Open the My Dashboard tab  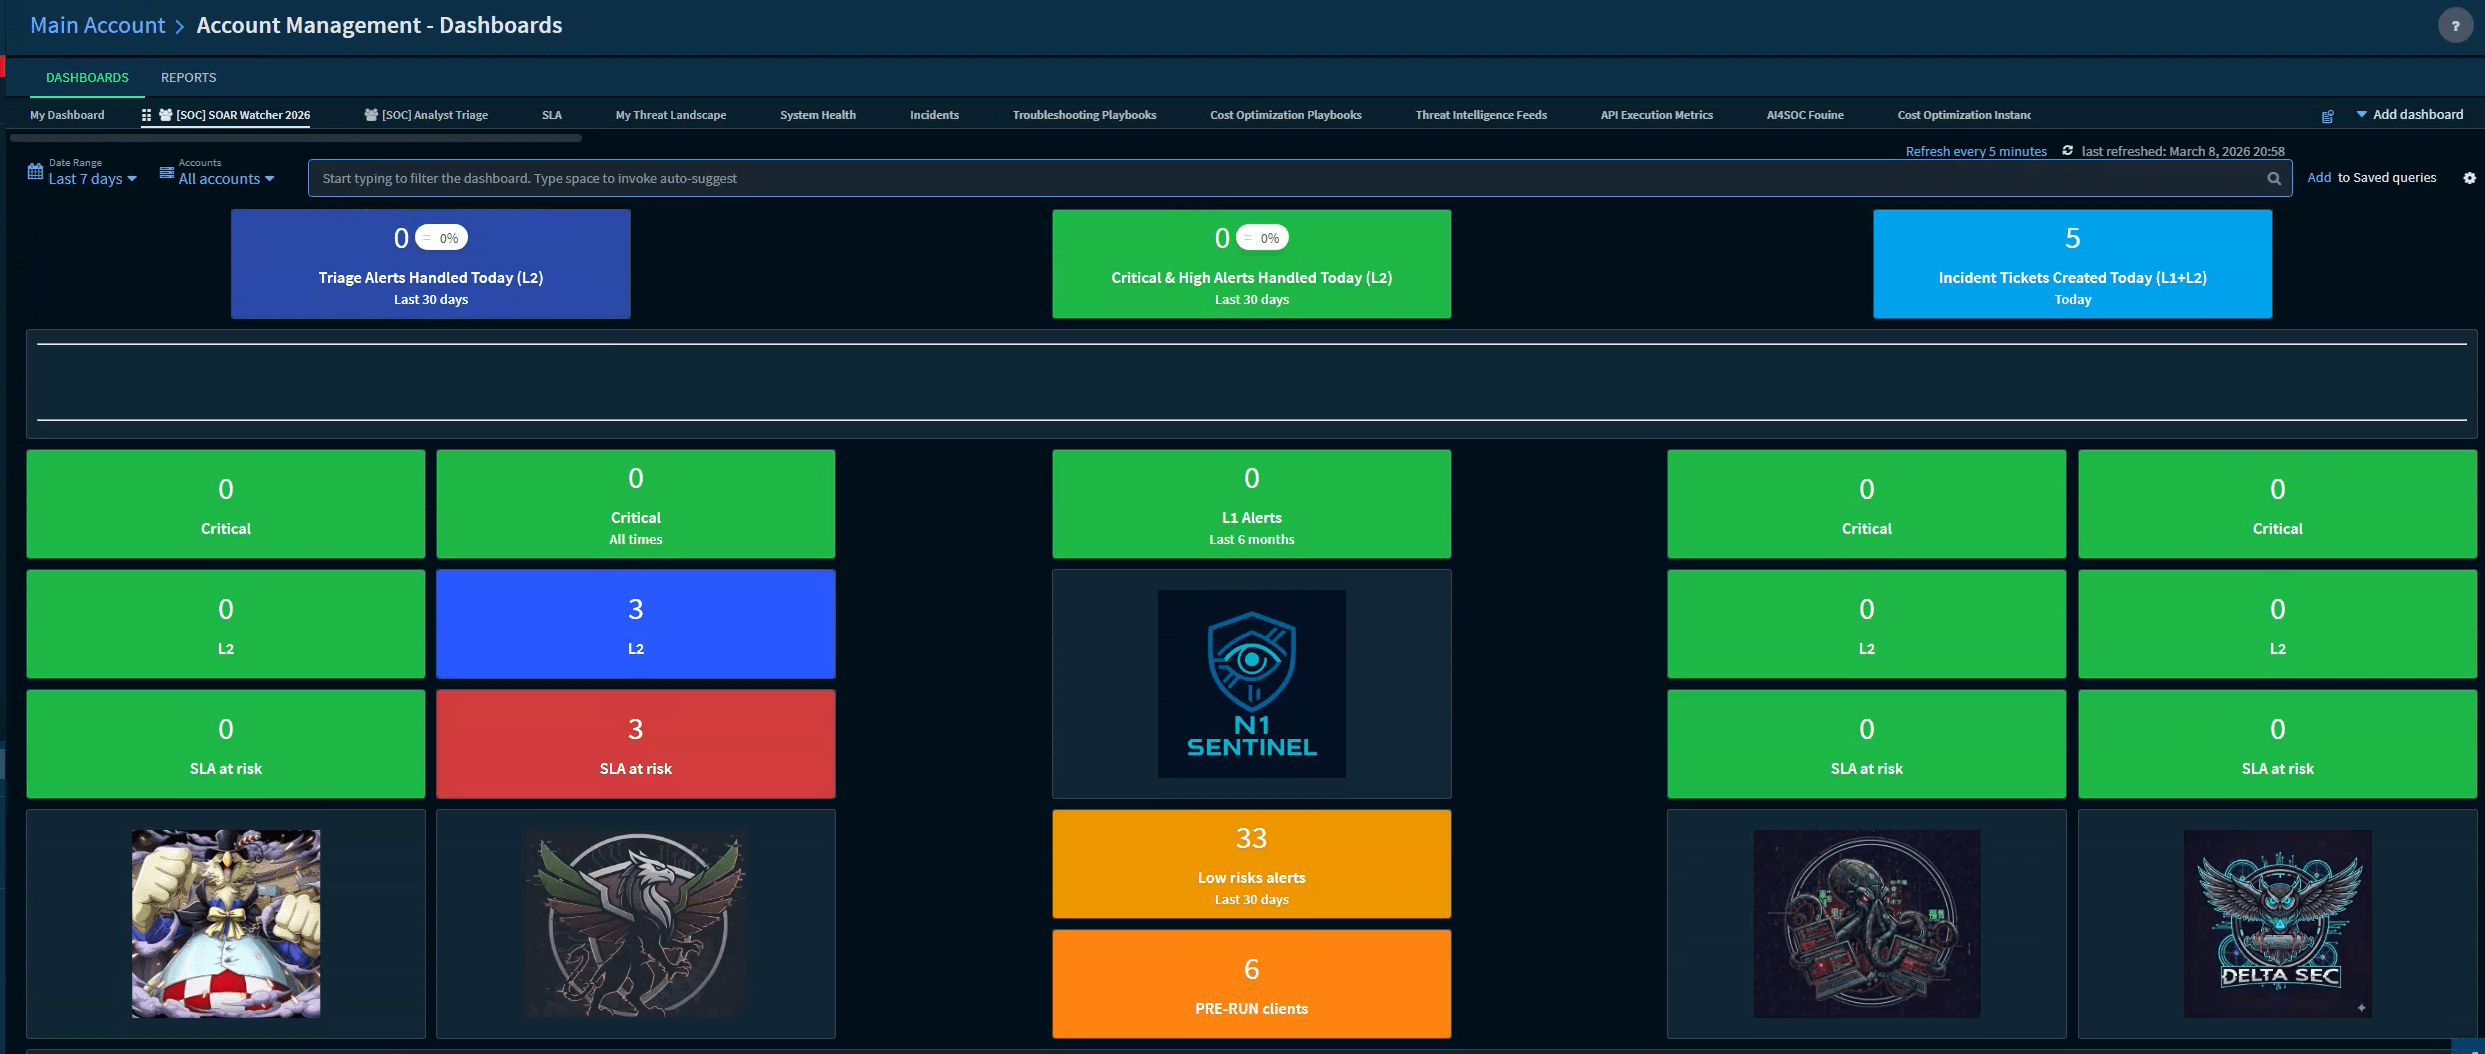67,115
